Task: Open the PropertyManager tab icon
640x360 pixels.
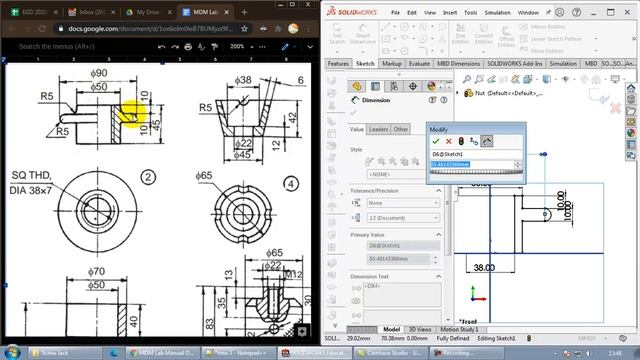Action: pos(375,86)
